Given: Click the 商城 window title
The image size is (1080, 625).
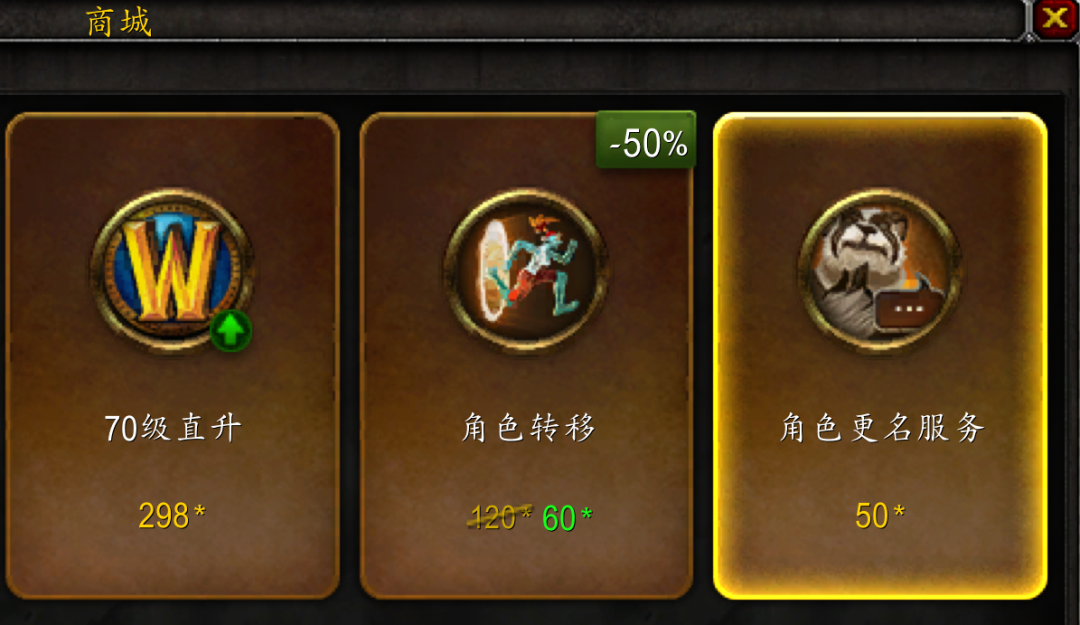Looking at the screenshot, I should (118, 21).
